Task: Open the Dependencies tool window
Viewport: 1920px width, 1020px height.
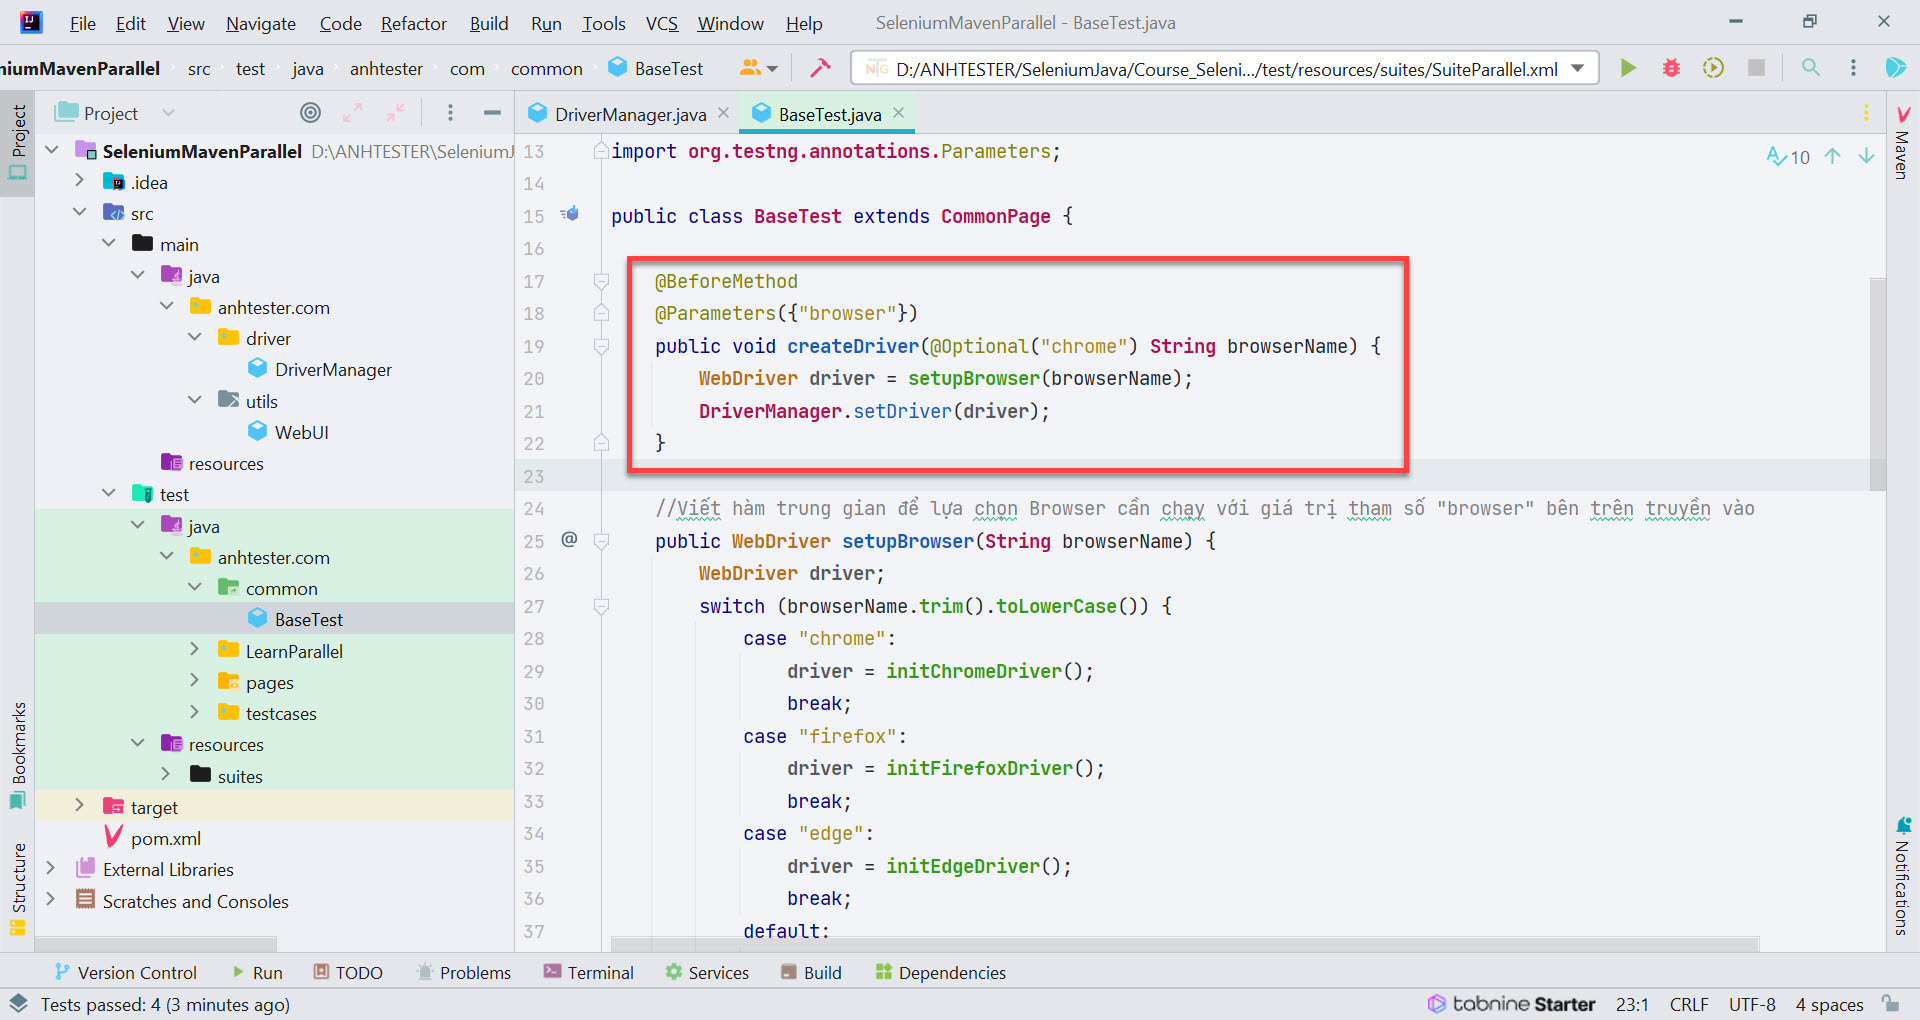Action: pyautogui.click(x=940, y=972)
